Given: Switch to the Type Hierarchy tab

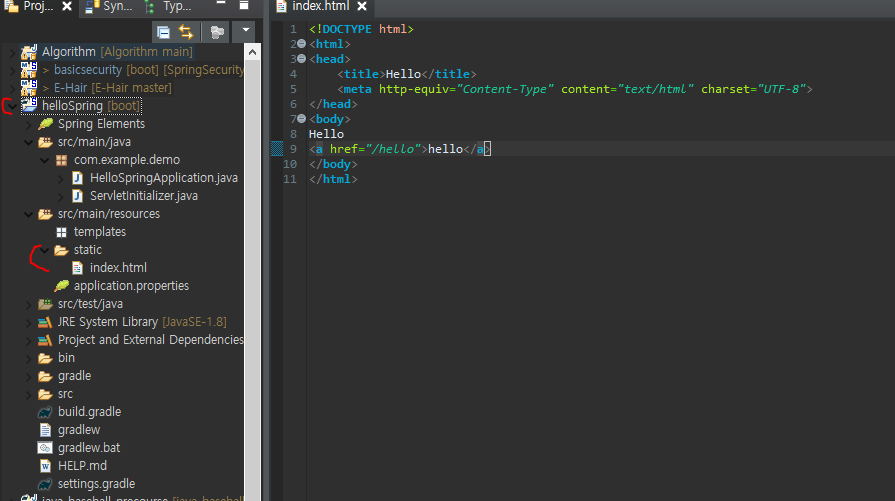Looking at the screenshot, I should (x=168, y=6).
